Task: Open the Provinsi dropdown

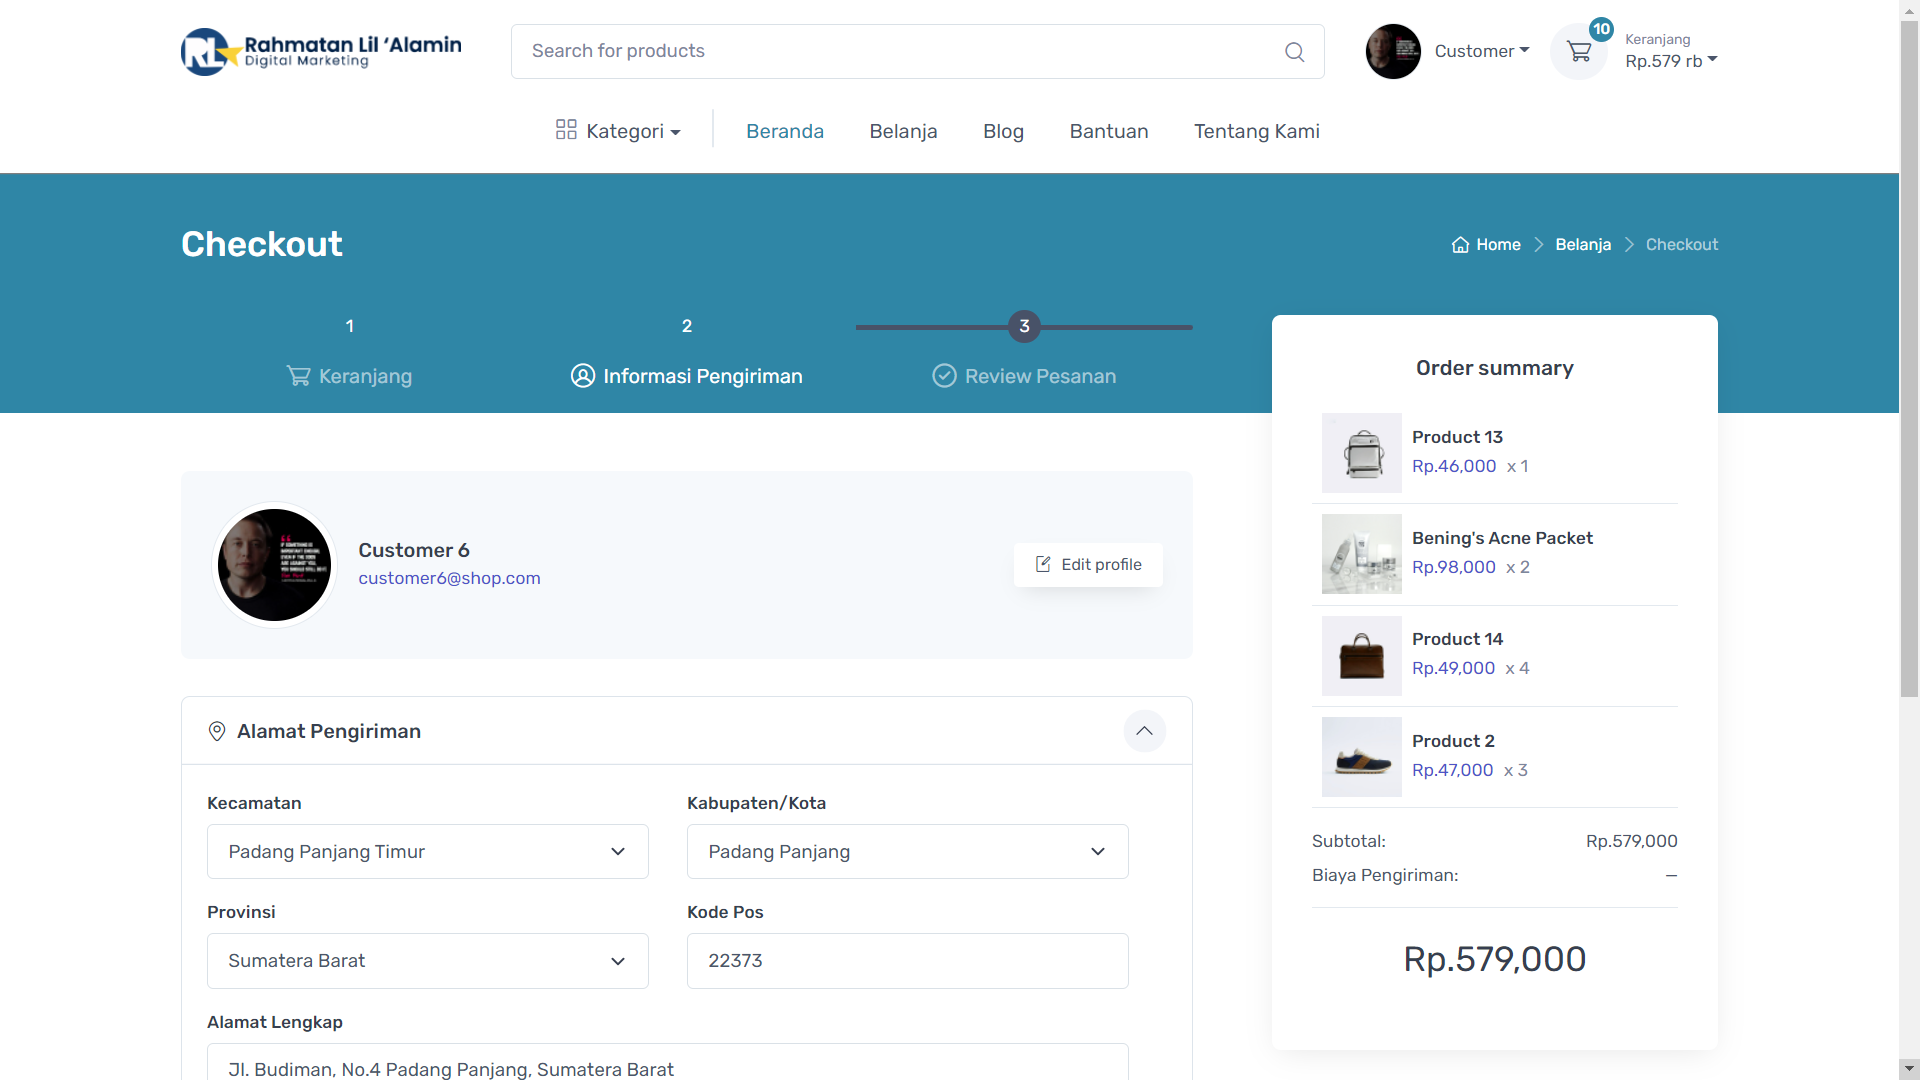Action: pos(427,961)
